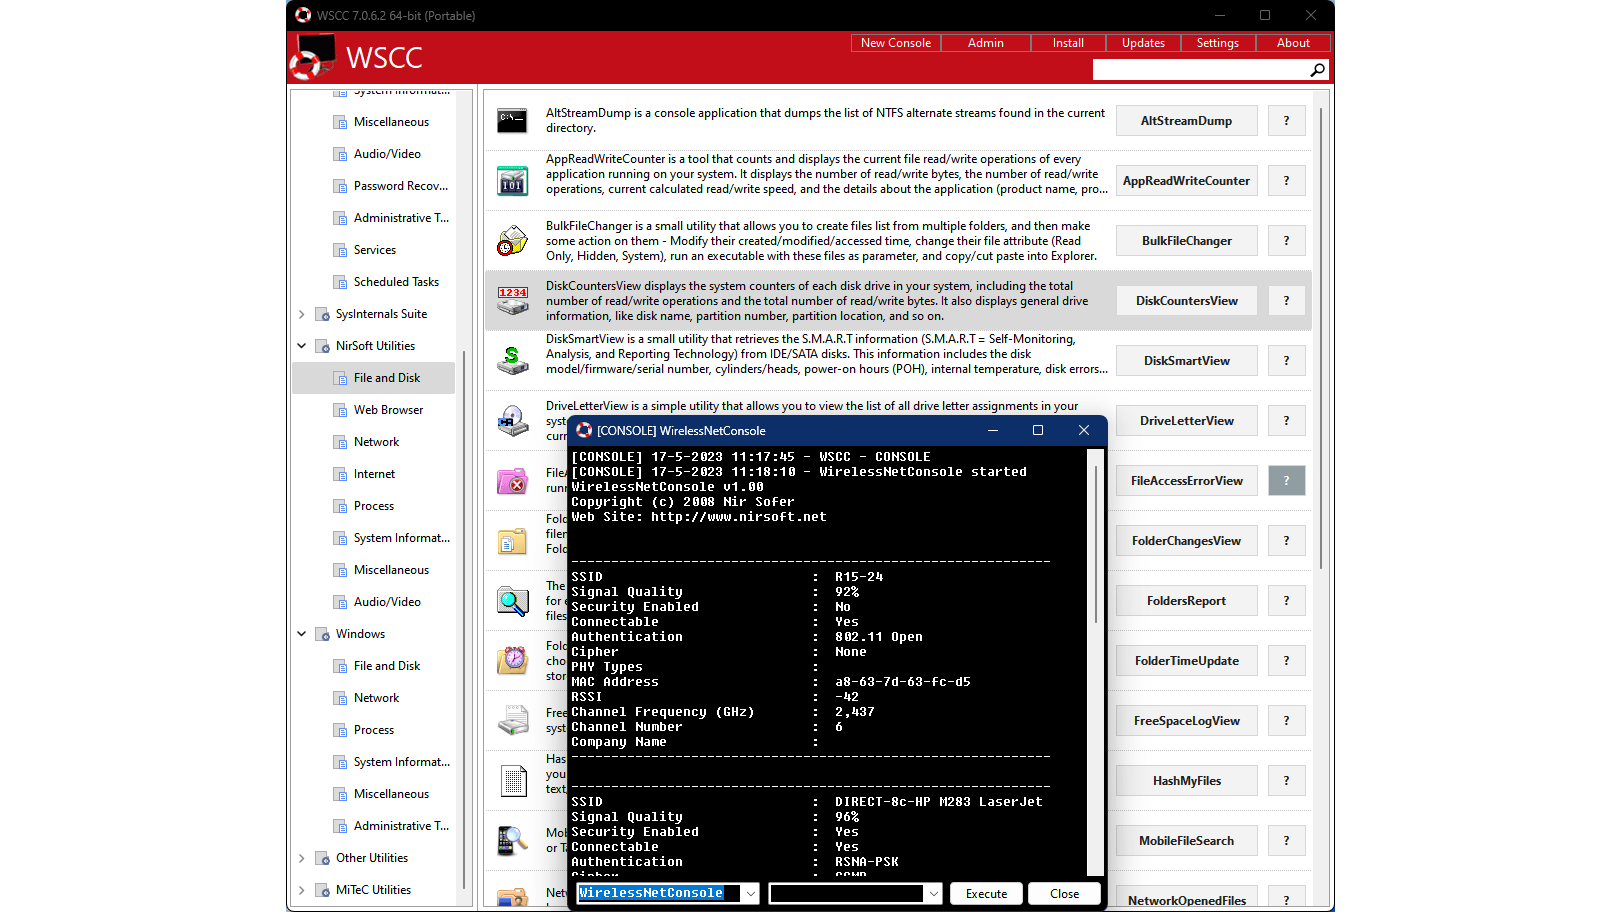Click the FolderChangesView folder icon
The image size is (1621, 912).
tap(512, 541)
